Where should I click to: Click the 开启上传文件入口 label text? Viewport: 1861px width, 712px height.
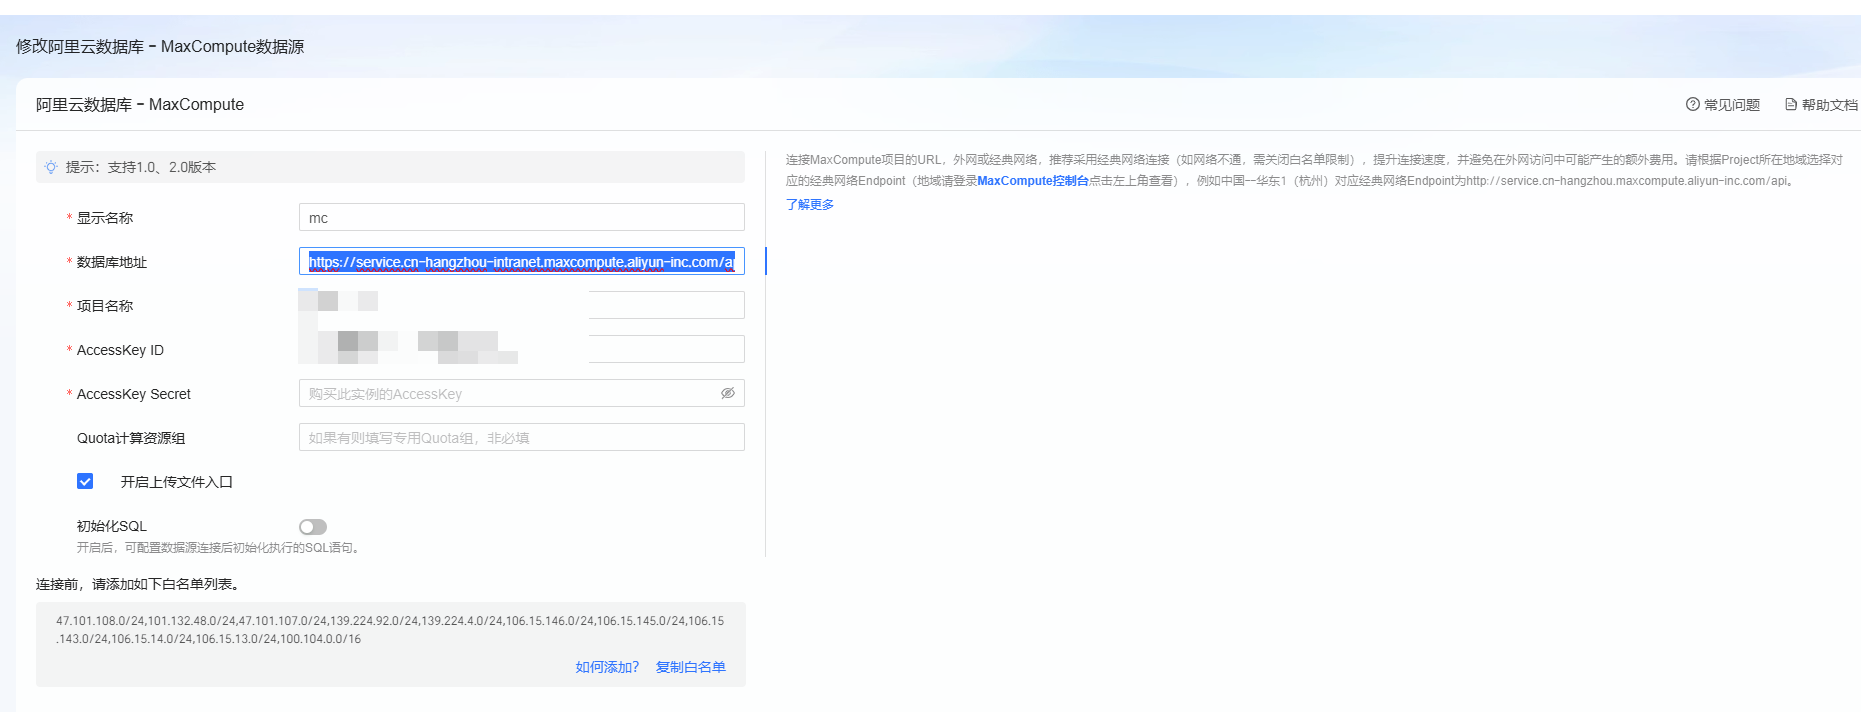coord(176,482)
